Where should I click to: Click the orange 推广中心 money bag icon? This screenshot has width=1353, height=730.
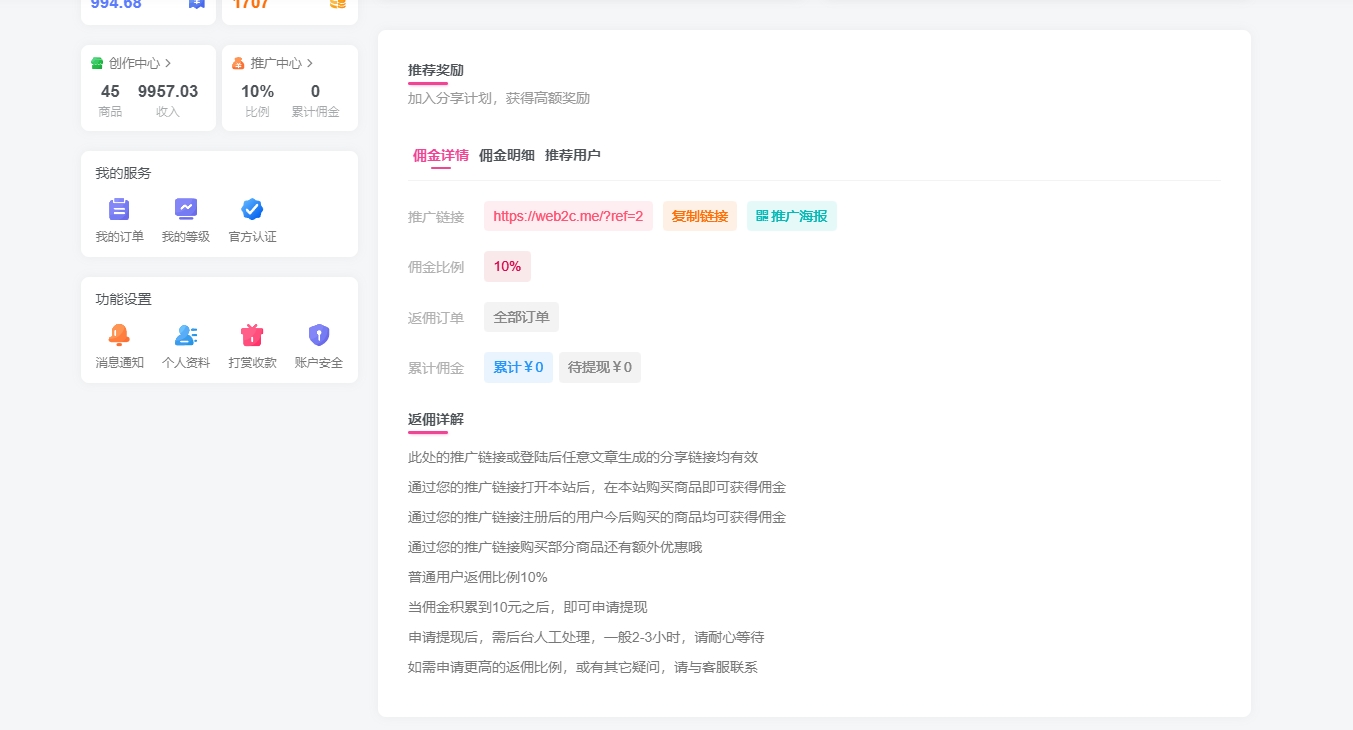(x=238, y=63)
